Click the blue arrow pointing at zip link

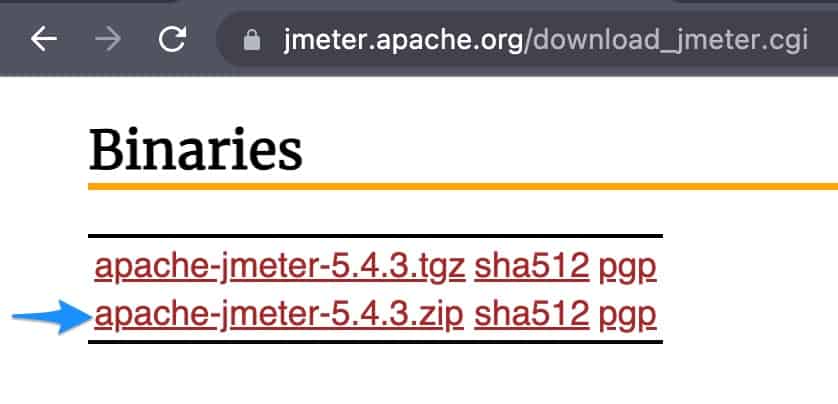48,317
